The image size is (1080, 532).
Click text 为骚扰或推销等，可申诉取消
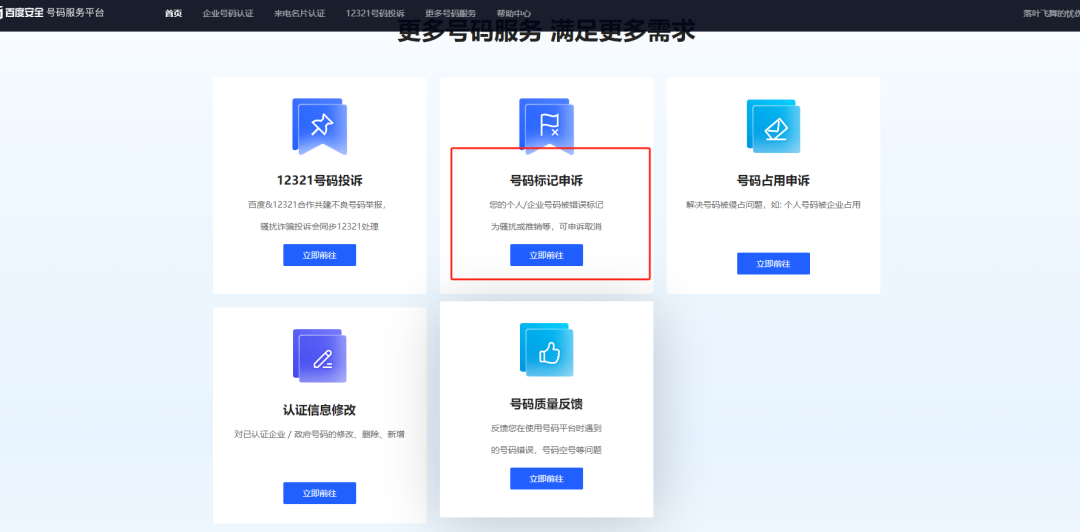point(547,226)
